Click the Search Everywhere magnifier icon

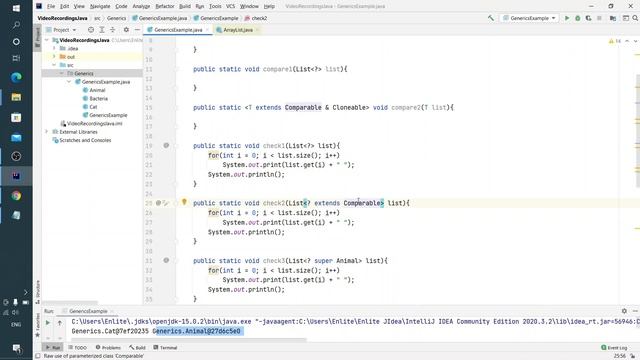635,18
